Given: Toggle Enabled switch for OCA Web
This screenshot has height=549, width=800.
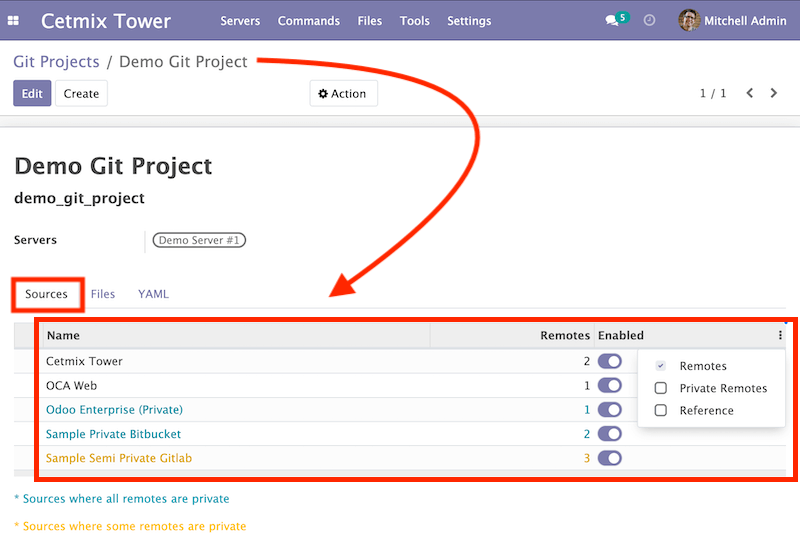Looking at the screenshot, I should pos(610,385).
